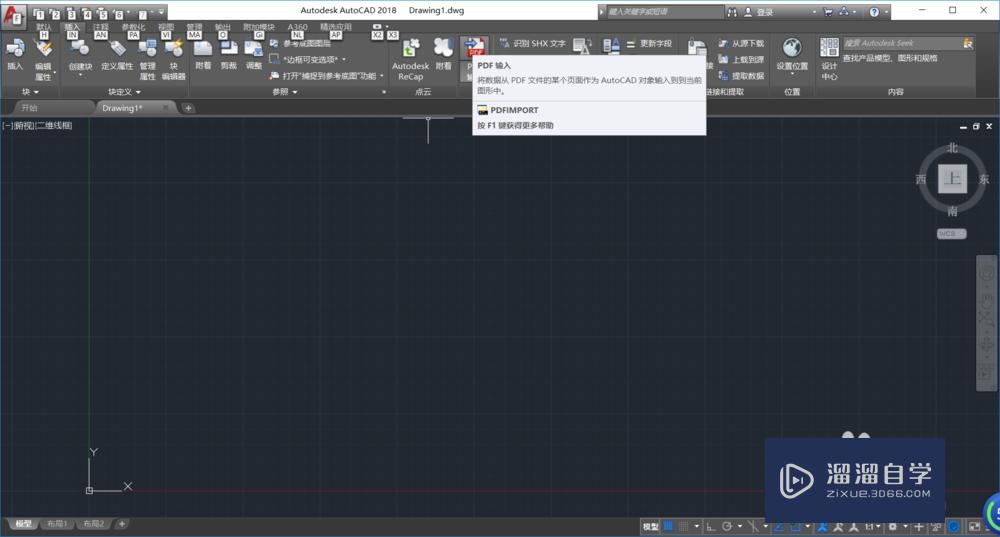The width and height of the screenshot is (1000, 537).
Task: Click the 上 face of the ViewCube
Action: [952, 179]
